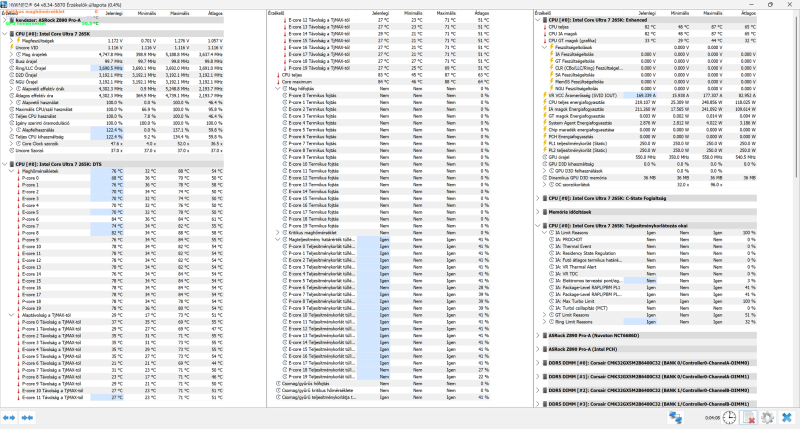Viewport: 800px width, 429px height.
Task: Collapse the Feszültségeltolások subtree
Action: tap(544, 47)
